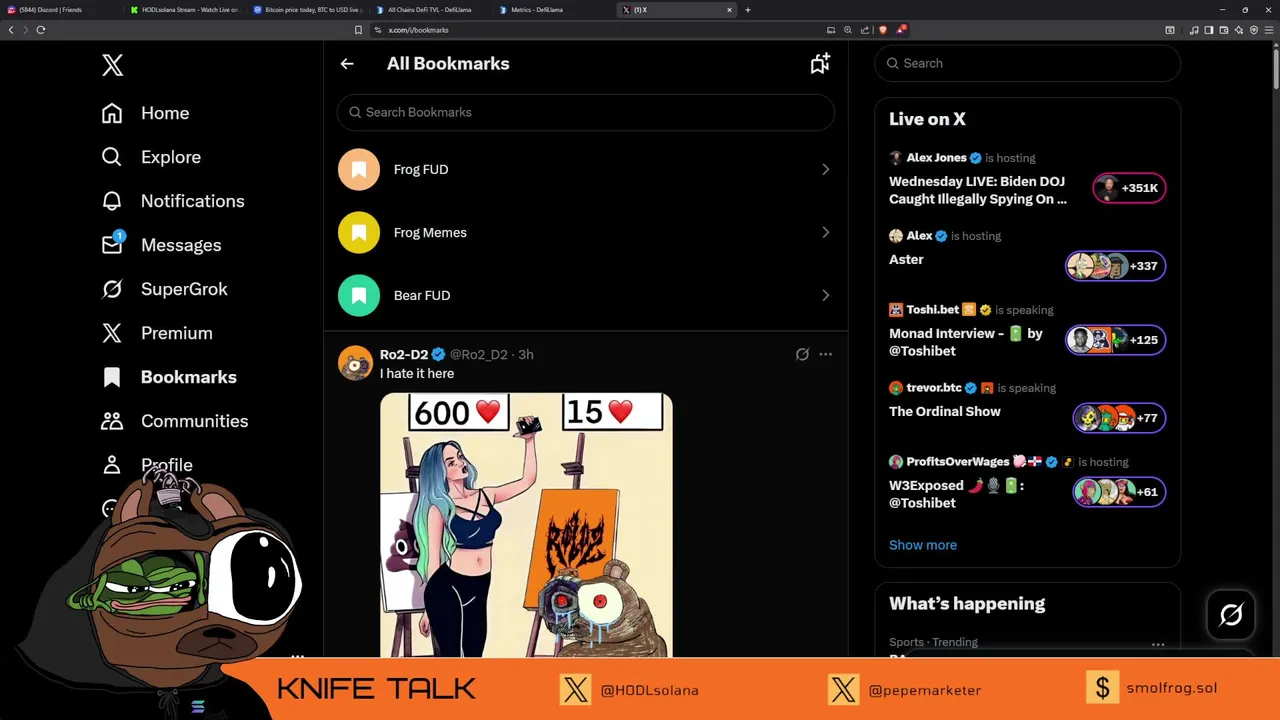Image resolution: width=1280 pixels, height=720 pixels.
Task: Expand Frog Memes folder via its chevron
Action: [825, 232]
